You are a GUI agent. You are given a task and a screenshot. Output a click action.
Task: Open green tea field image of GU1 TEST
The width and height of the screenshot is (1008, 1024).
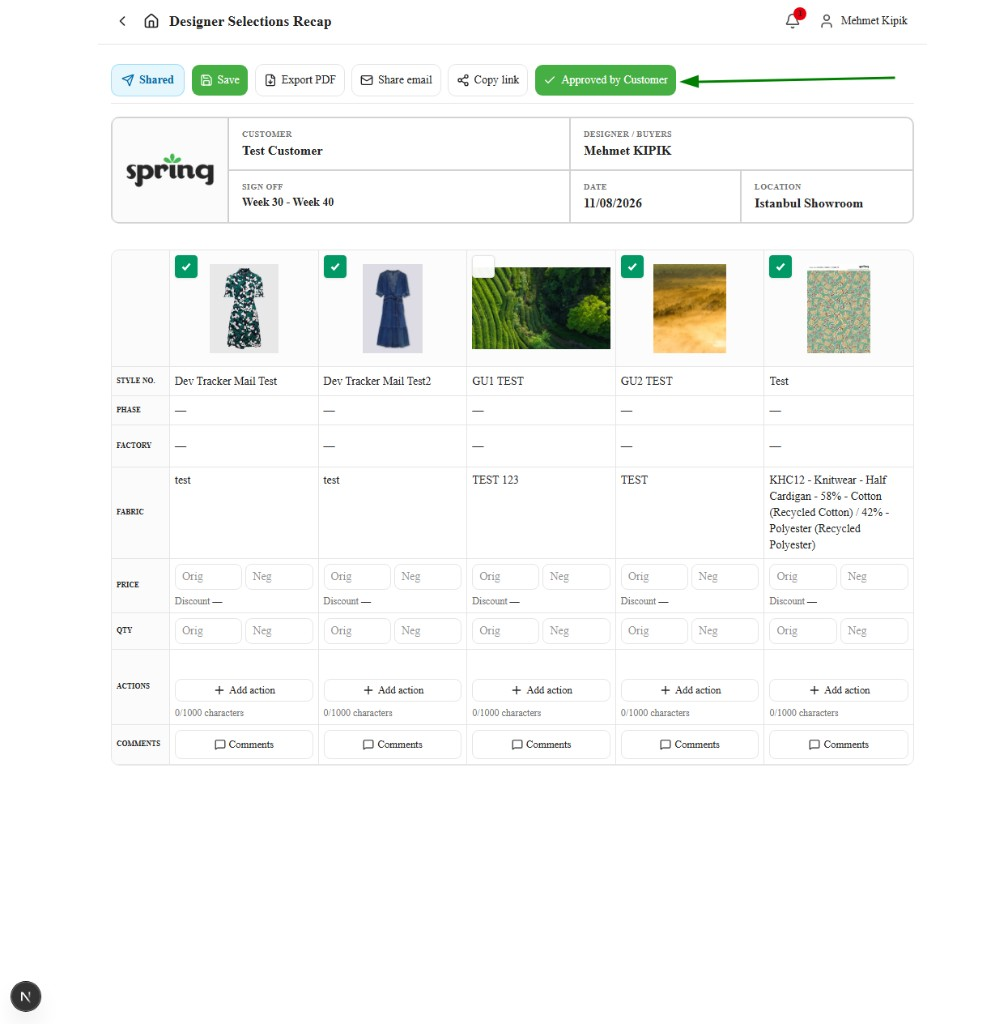coord(541,308)
